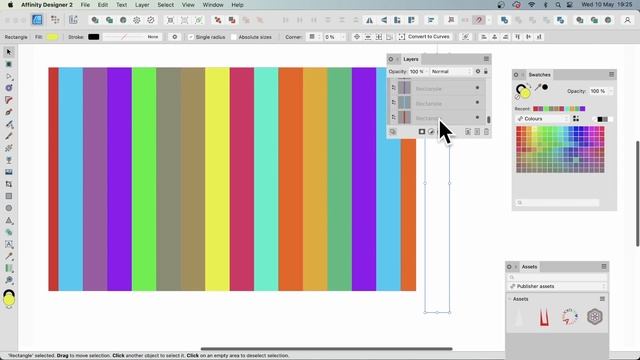The image size is (640, 360).
Task: Open Adjustments from the Layers panel bottom
Action: 431,131
